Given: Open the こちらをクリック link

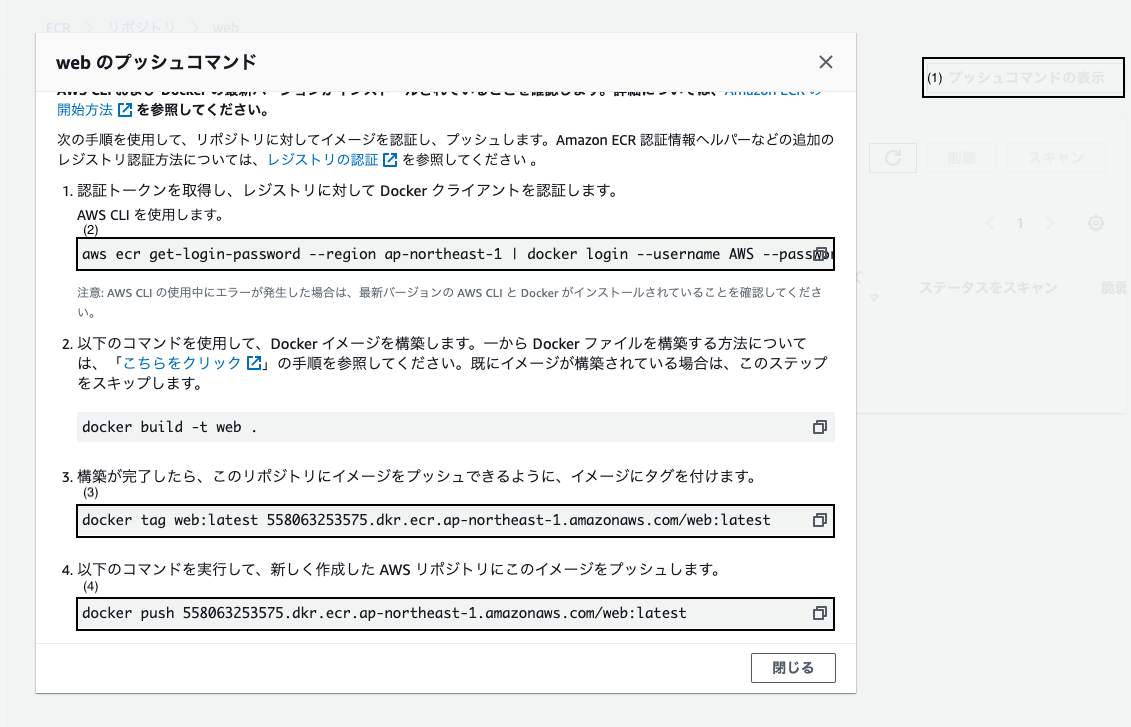Looking at the screenshot, I should coord(192,363).
